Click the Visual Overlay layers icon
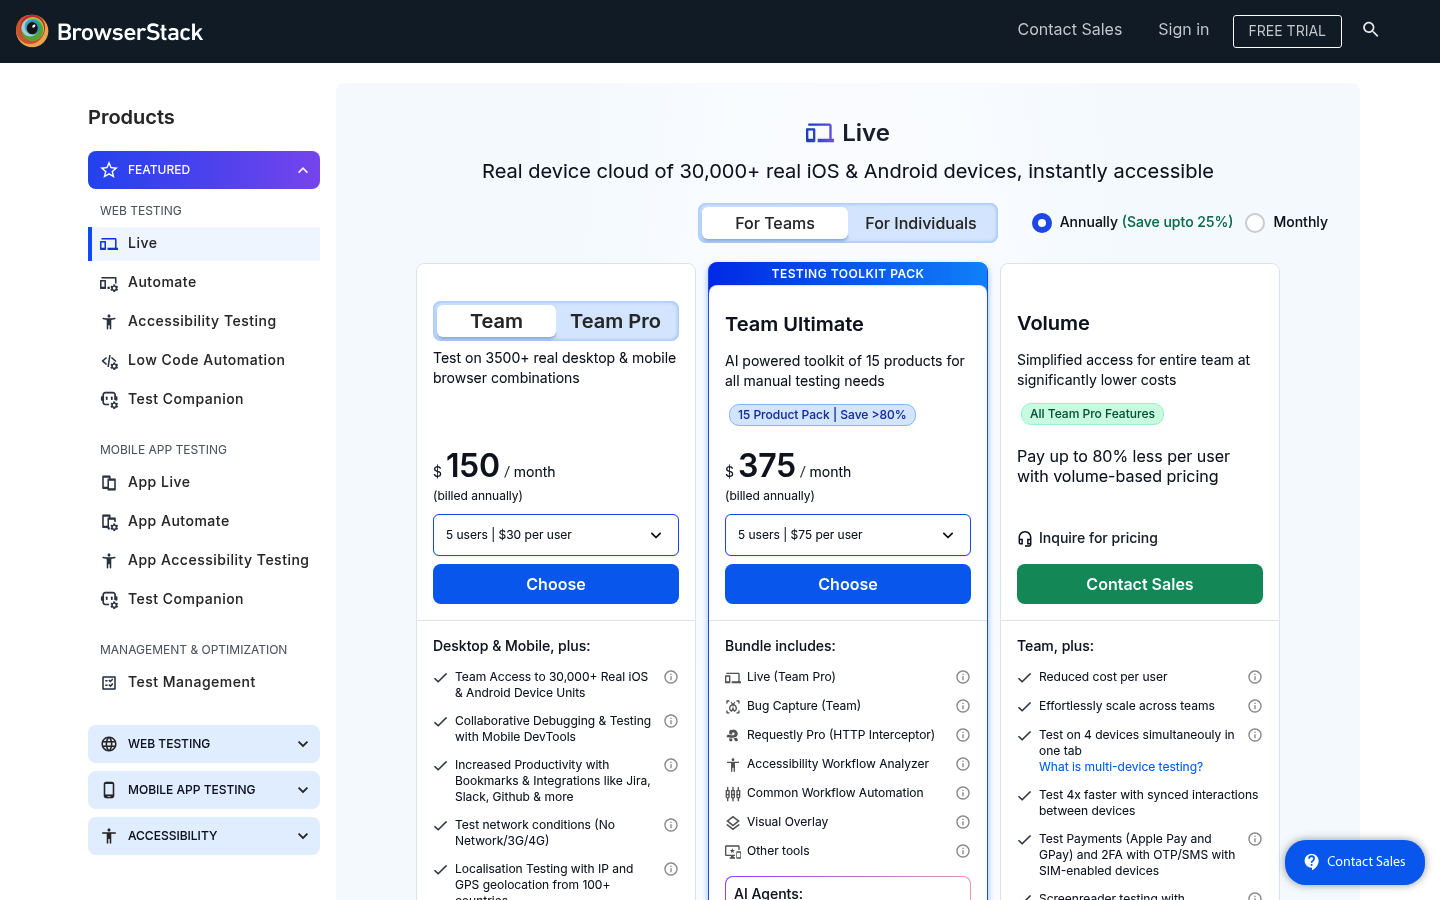 coord(733,823)
